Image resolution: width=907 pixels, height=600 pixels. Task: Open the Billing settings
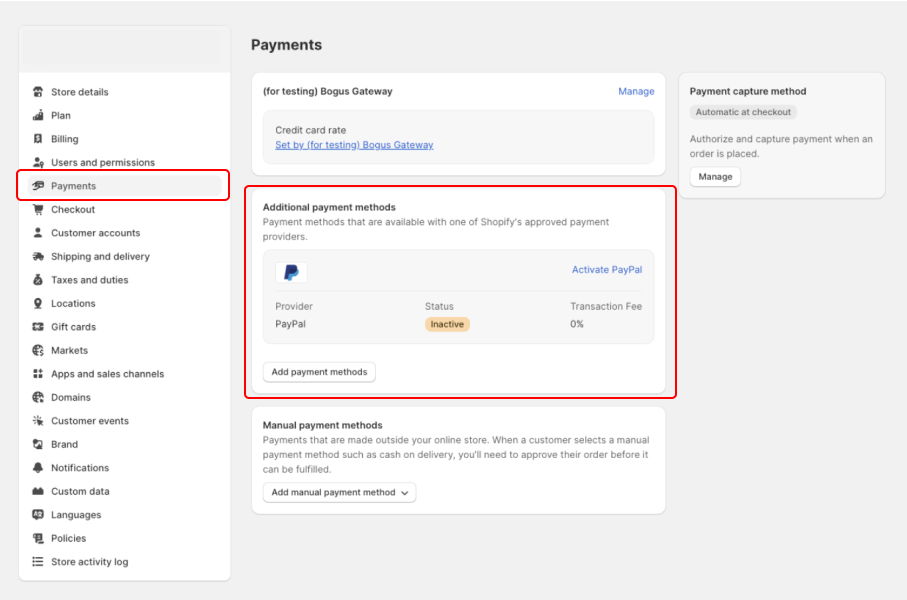[x=64, y=139]
